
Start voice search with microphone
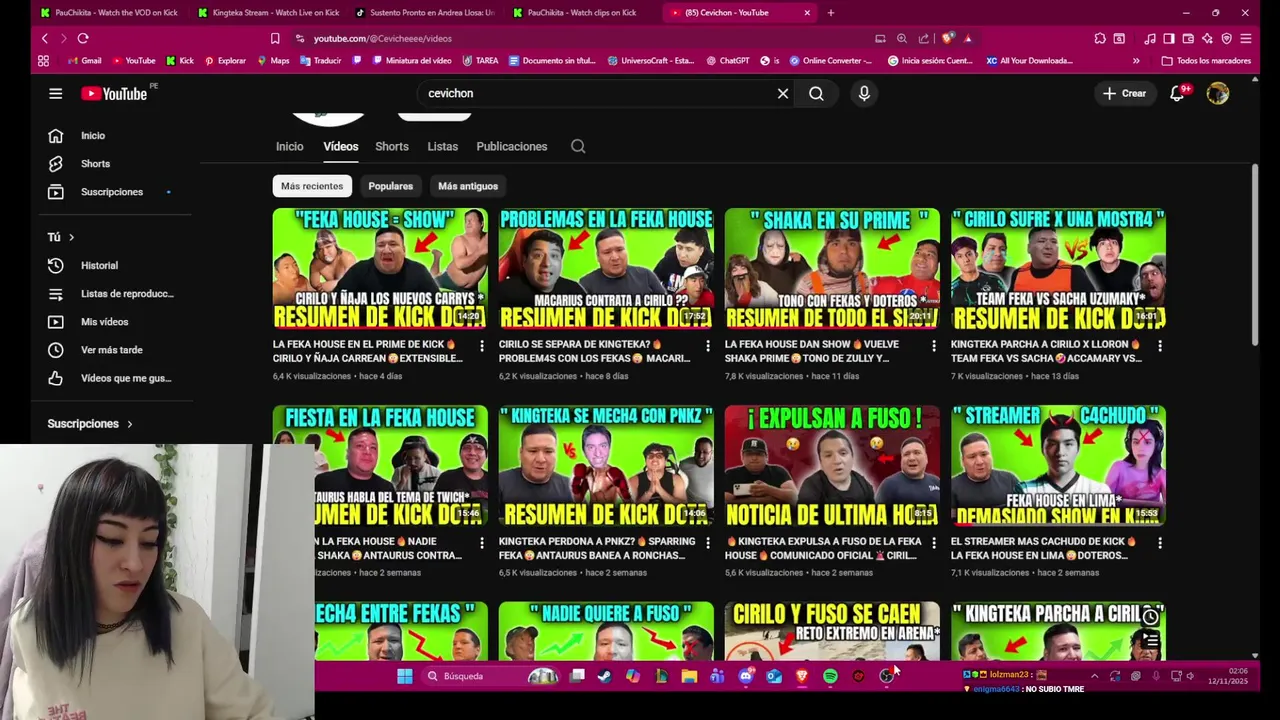coord(864,93)
